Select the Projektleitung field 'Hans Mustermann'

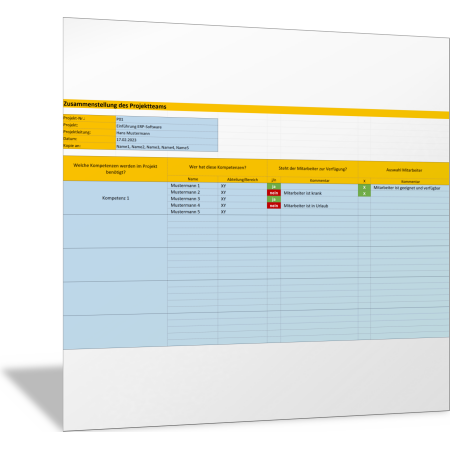pyautogui.click(x=167, y=133)
